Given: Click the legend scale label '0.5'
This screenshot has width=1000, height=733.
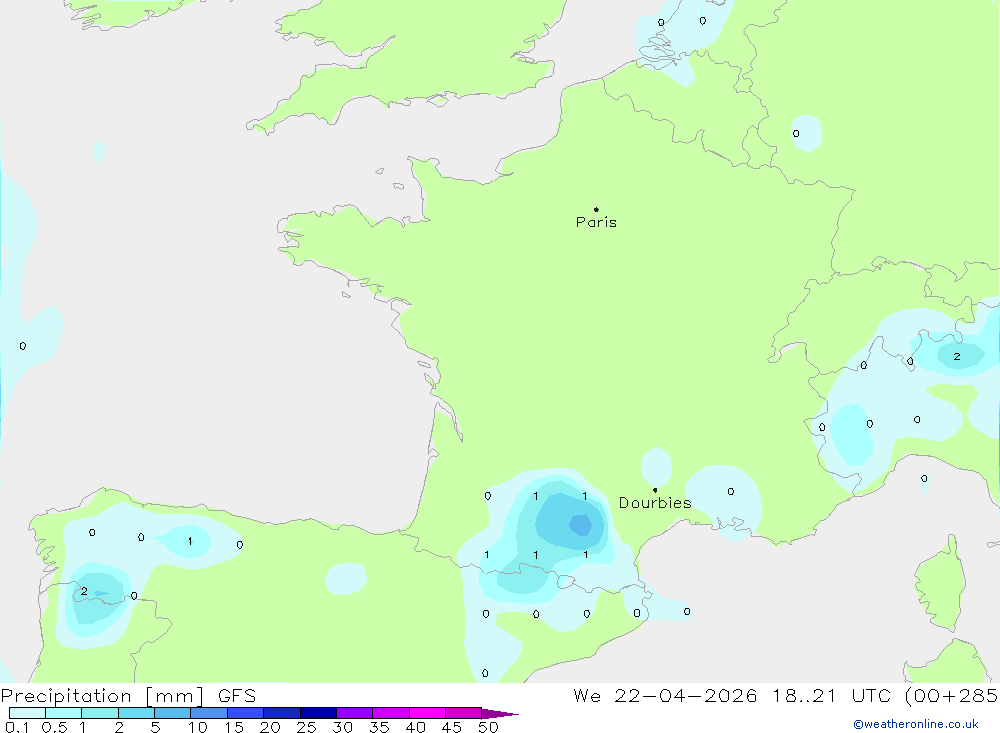Looking at the screenshot, I should (x=54, y=727).
